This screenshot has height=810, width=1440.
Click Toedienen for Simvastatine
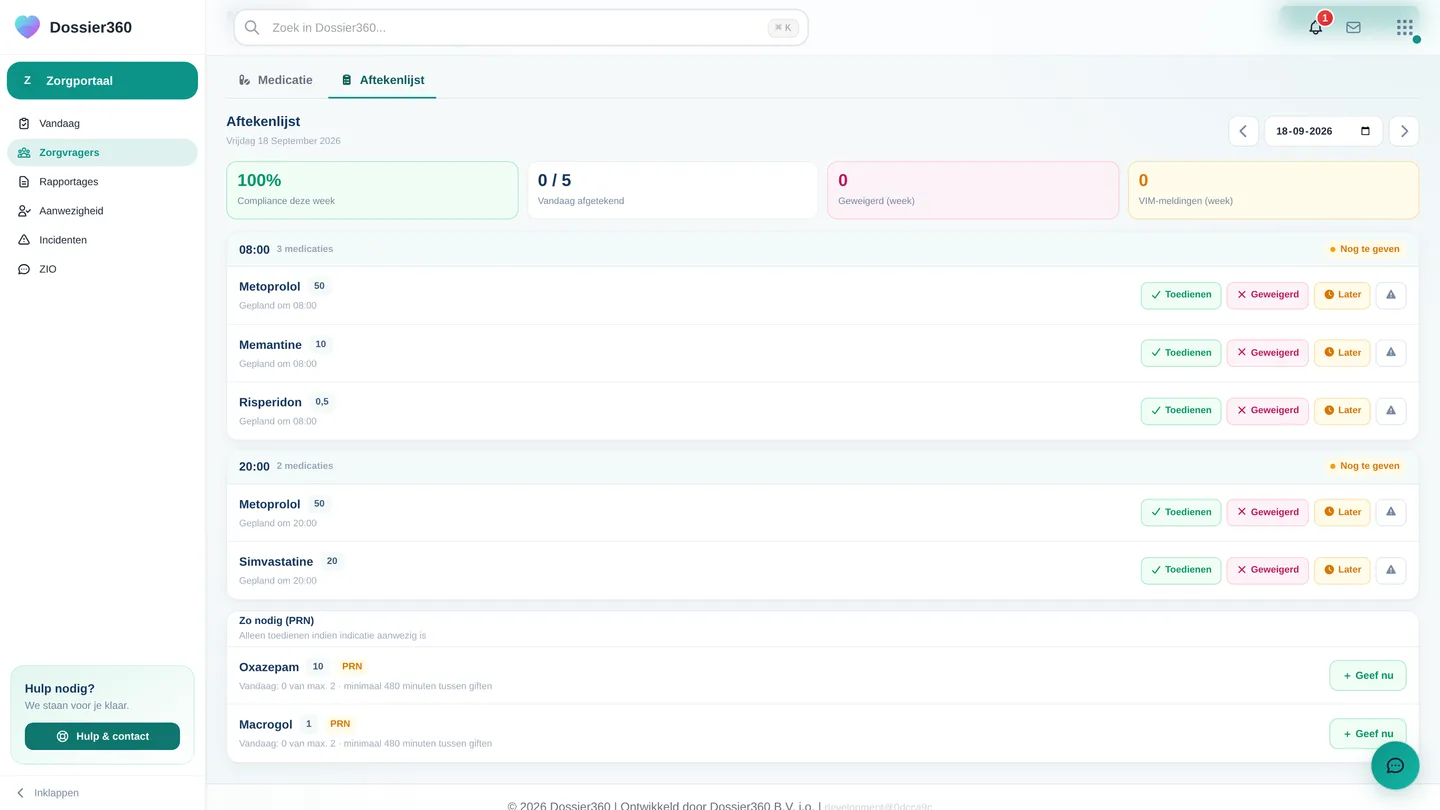click(x=1181, y=570)
